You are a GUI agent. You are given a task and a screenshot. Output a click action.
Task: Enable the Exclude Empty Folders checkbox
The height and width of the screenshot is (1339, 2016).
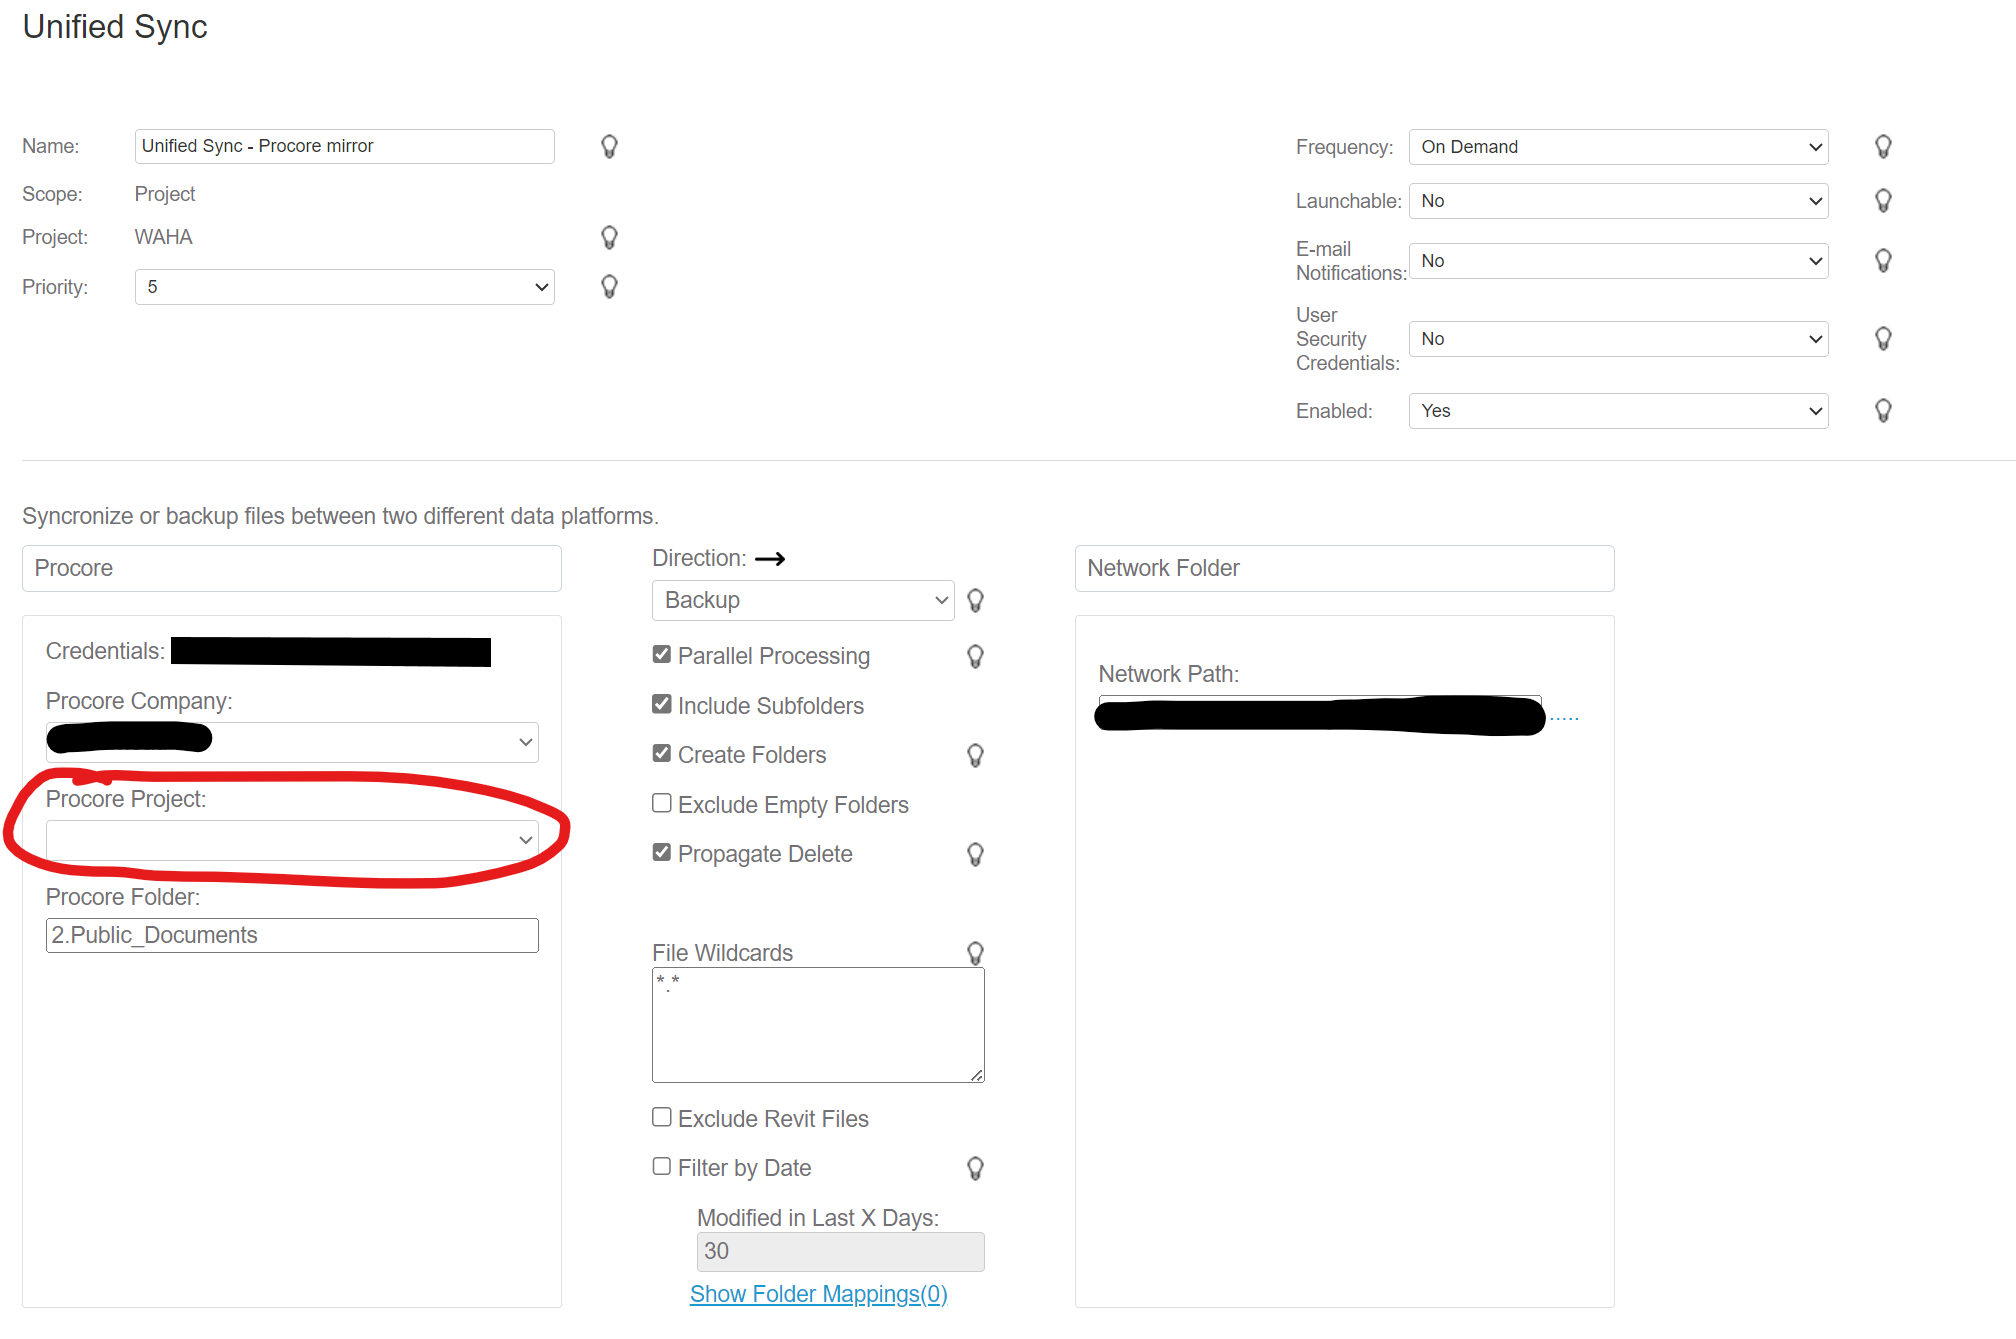pyautogui.click(x=661, y=803)
